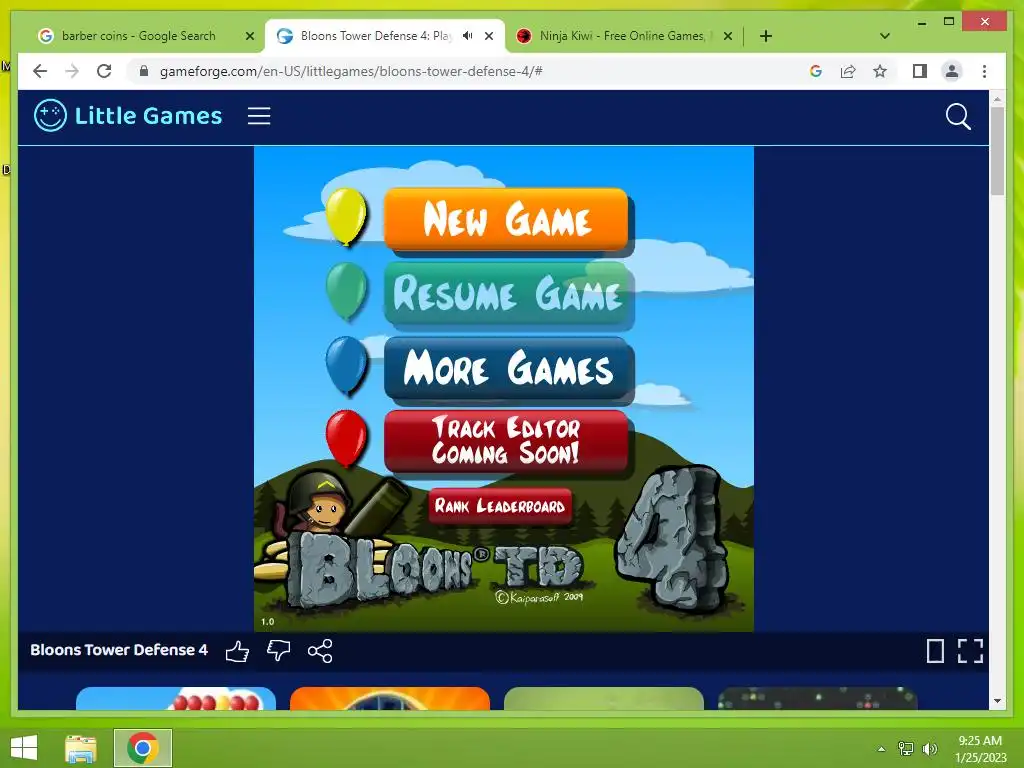
Task: Open the hamburger menu in Little Games header
Action: pyautogui.click(x=259, y=116)
